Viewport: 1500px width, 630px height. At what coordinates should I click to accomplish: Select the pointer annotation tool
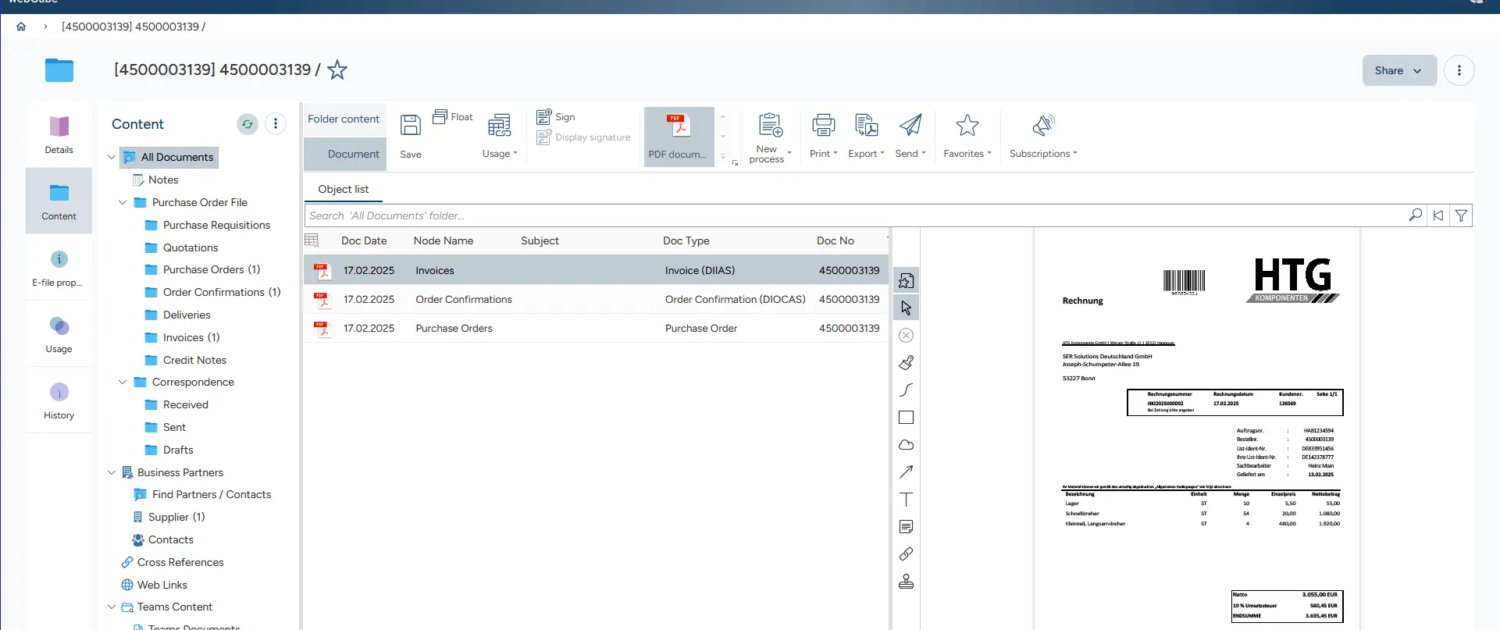pyautogui.click(x=906, y=308)
